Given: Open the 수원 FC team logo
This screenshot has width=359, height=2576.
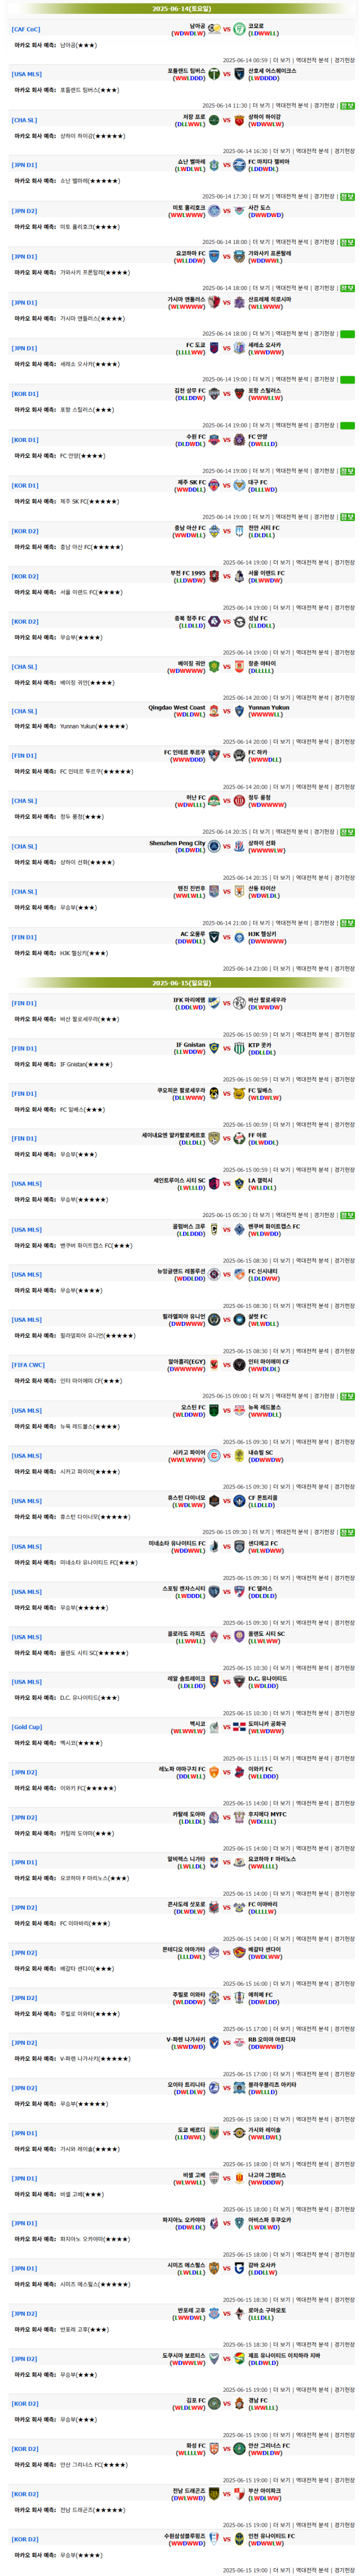Looking at the screenshot, I should [214, 440].
